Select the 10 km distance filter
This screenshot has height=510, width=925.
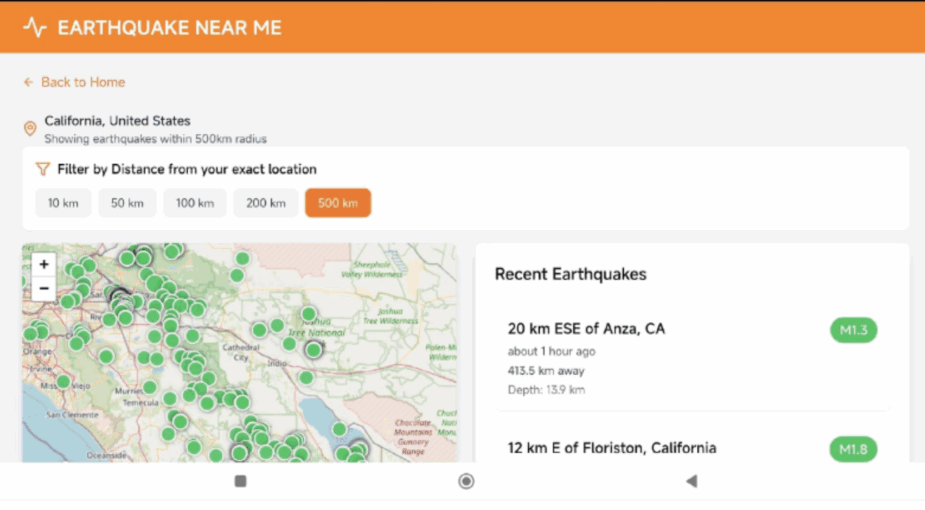(x=63, y=203)
